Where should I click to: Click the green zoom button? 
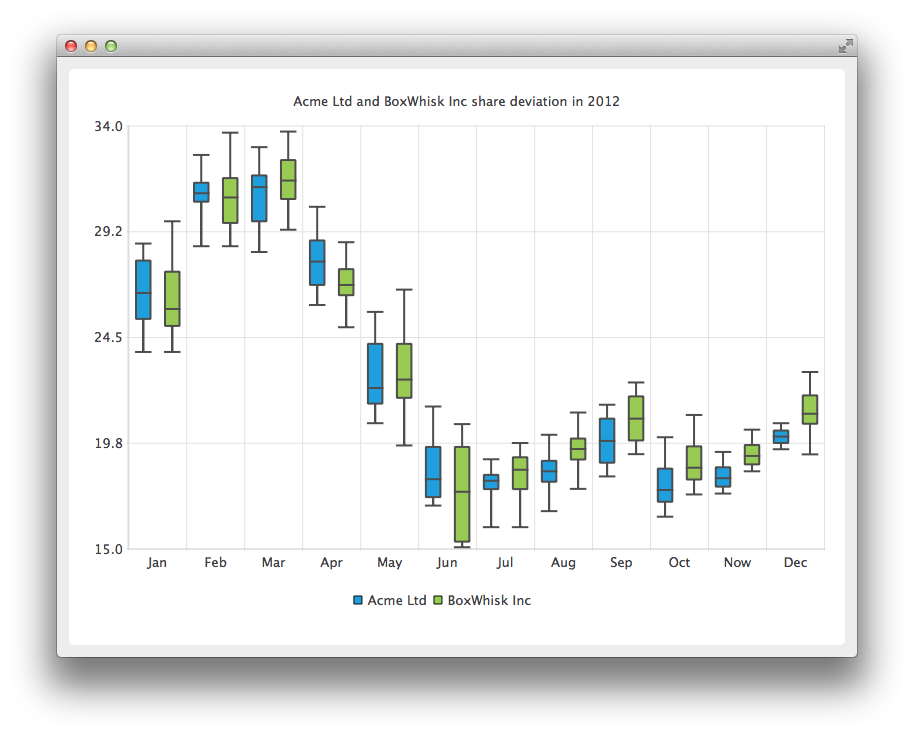(x=111, y=46)
